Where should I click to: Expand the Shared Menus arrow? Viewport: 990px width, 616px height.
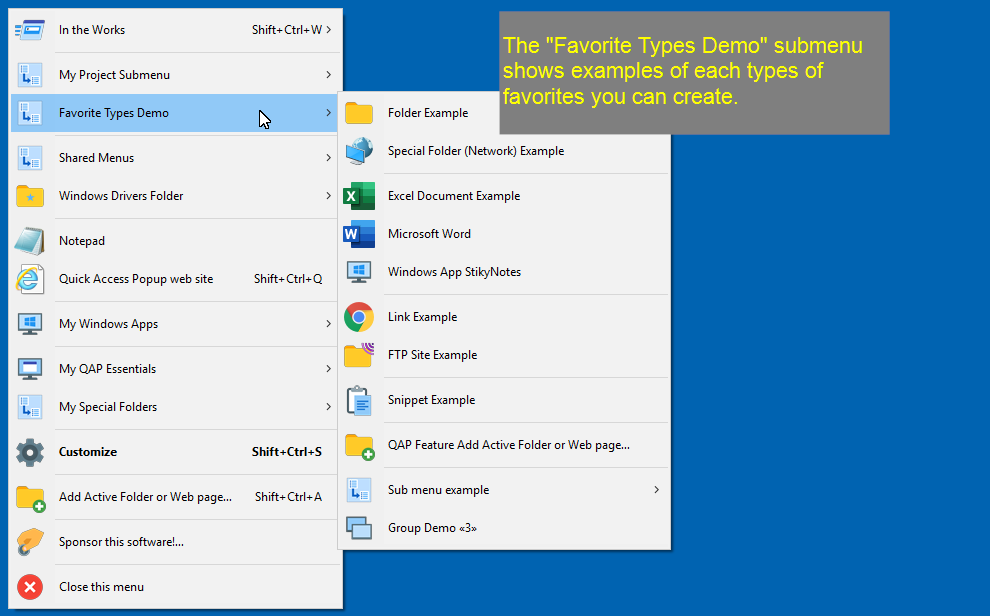(328, 158)
